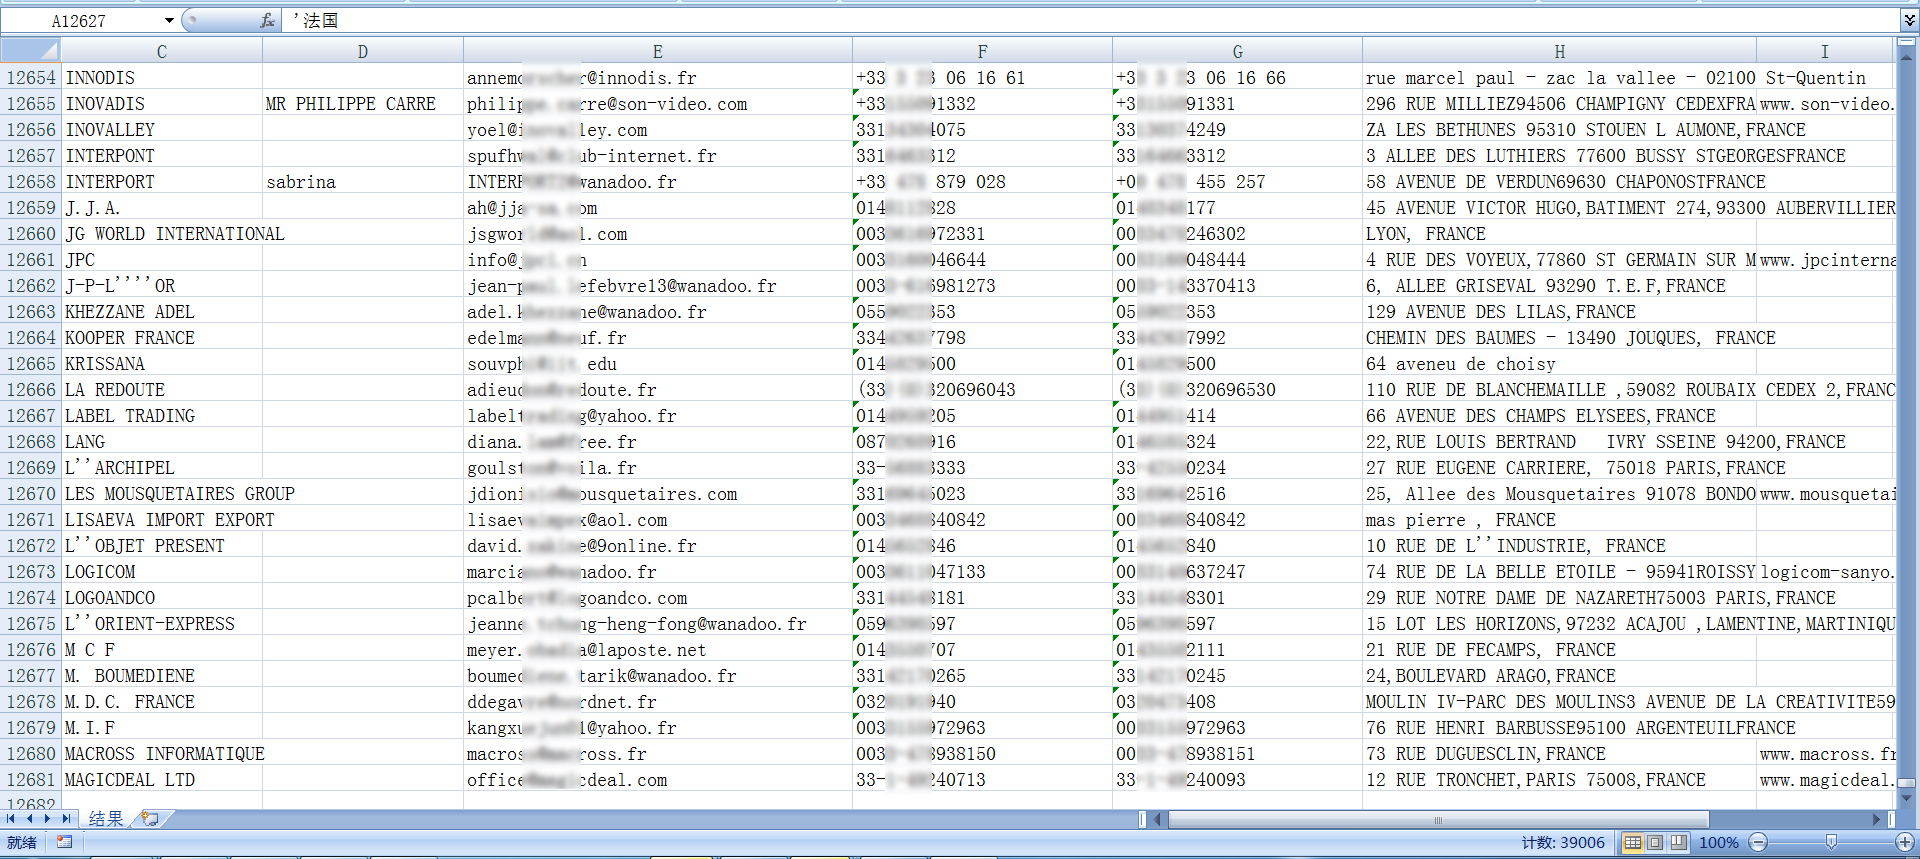Select row 12660 header
The image size is (1920, 859).
[31, 234]
